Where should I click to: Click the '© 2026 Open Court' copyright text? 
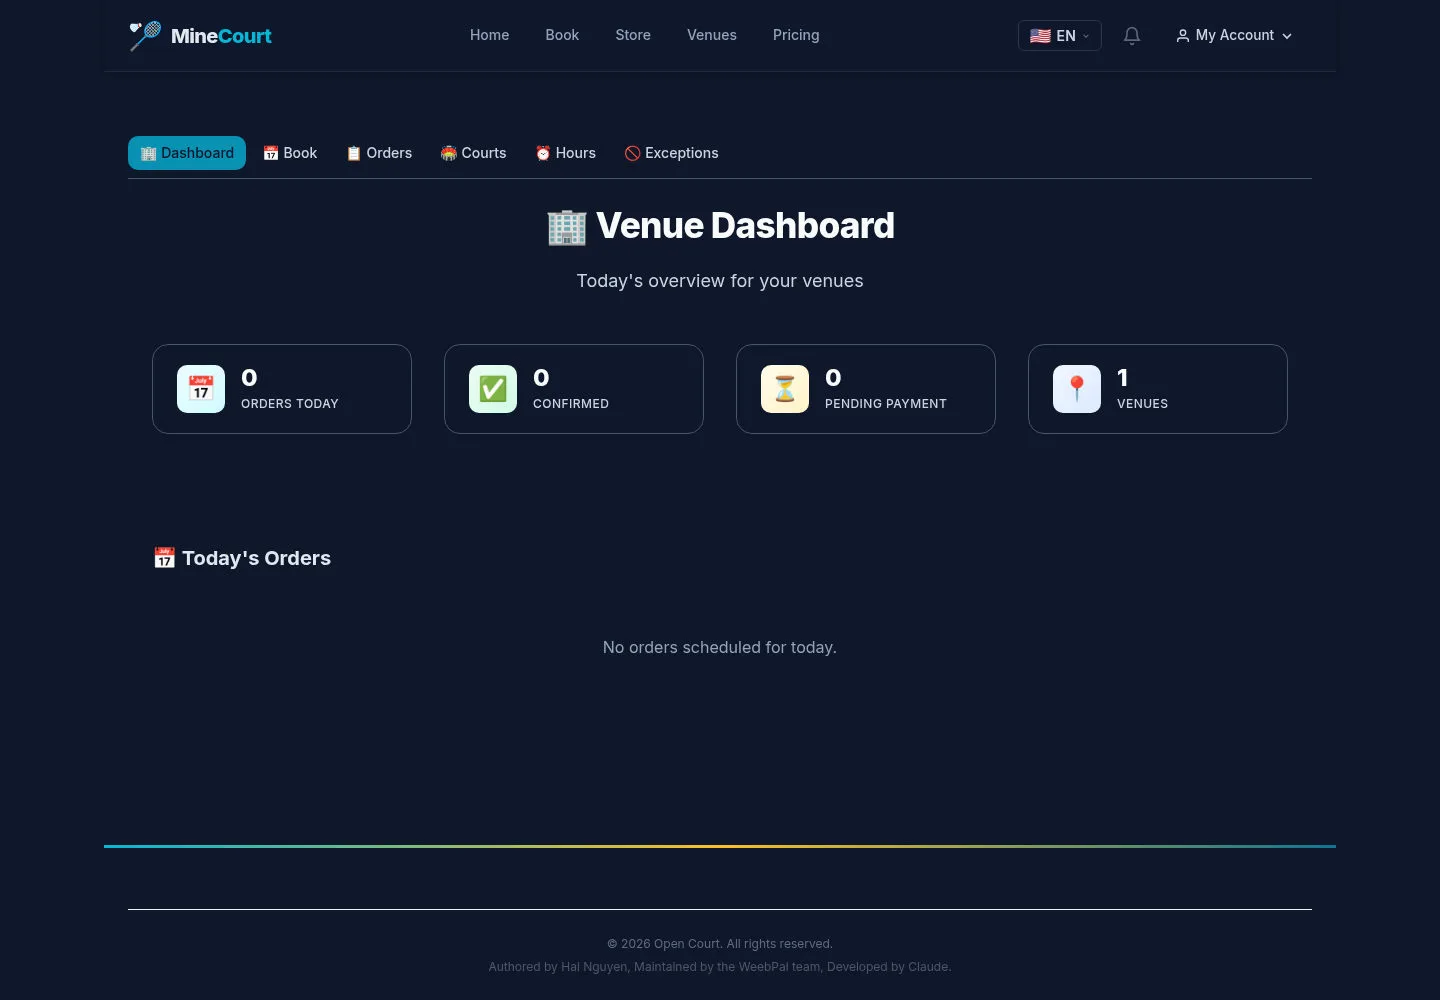720,944
